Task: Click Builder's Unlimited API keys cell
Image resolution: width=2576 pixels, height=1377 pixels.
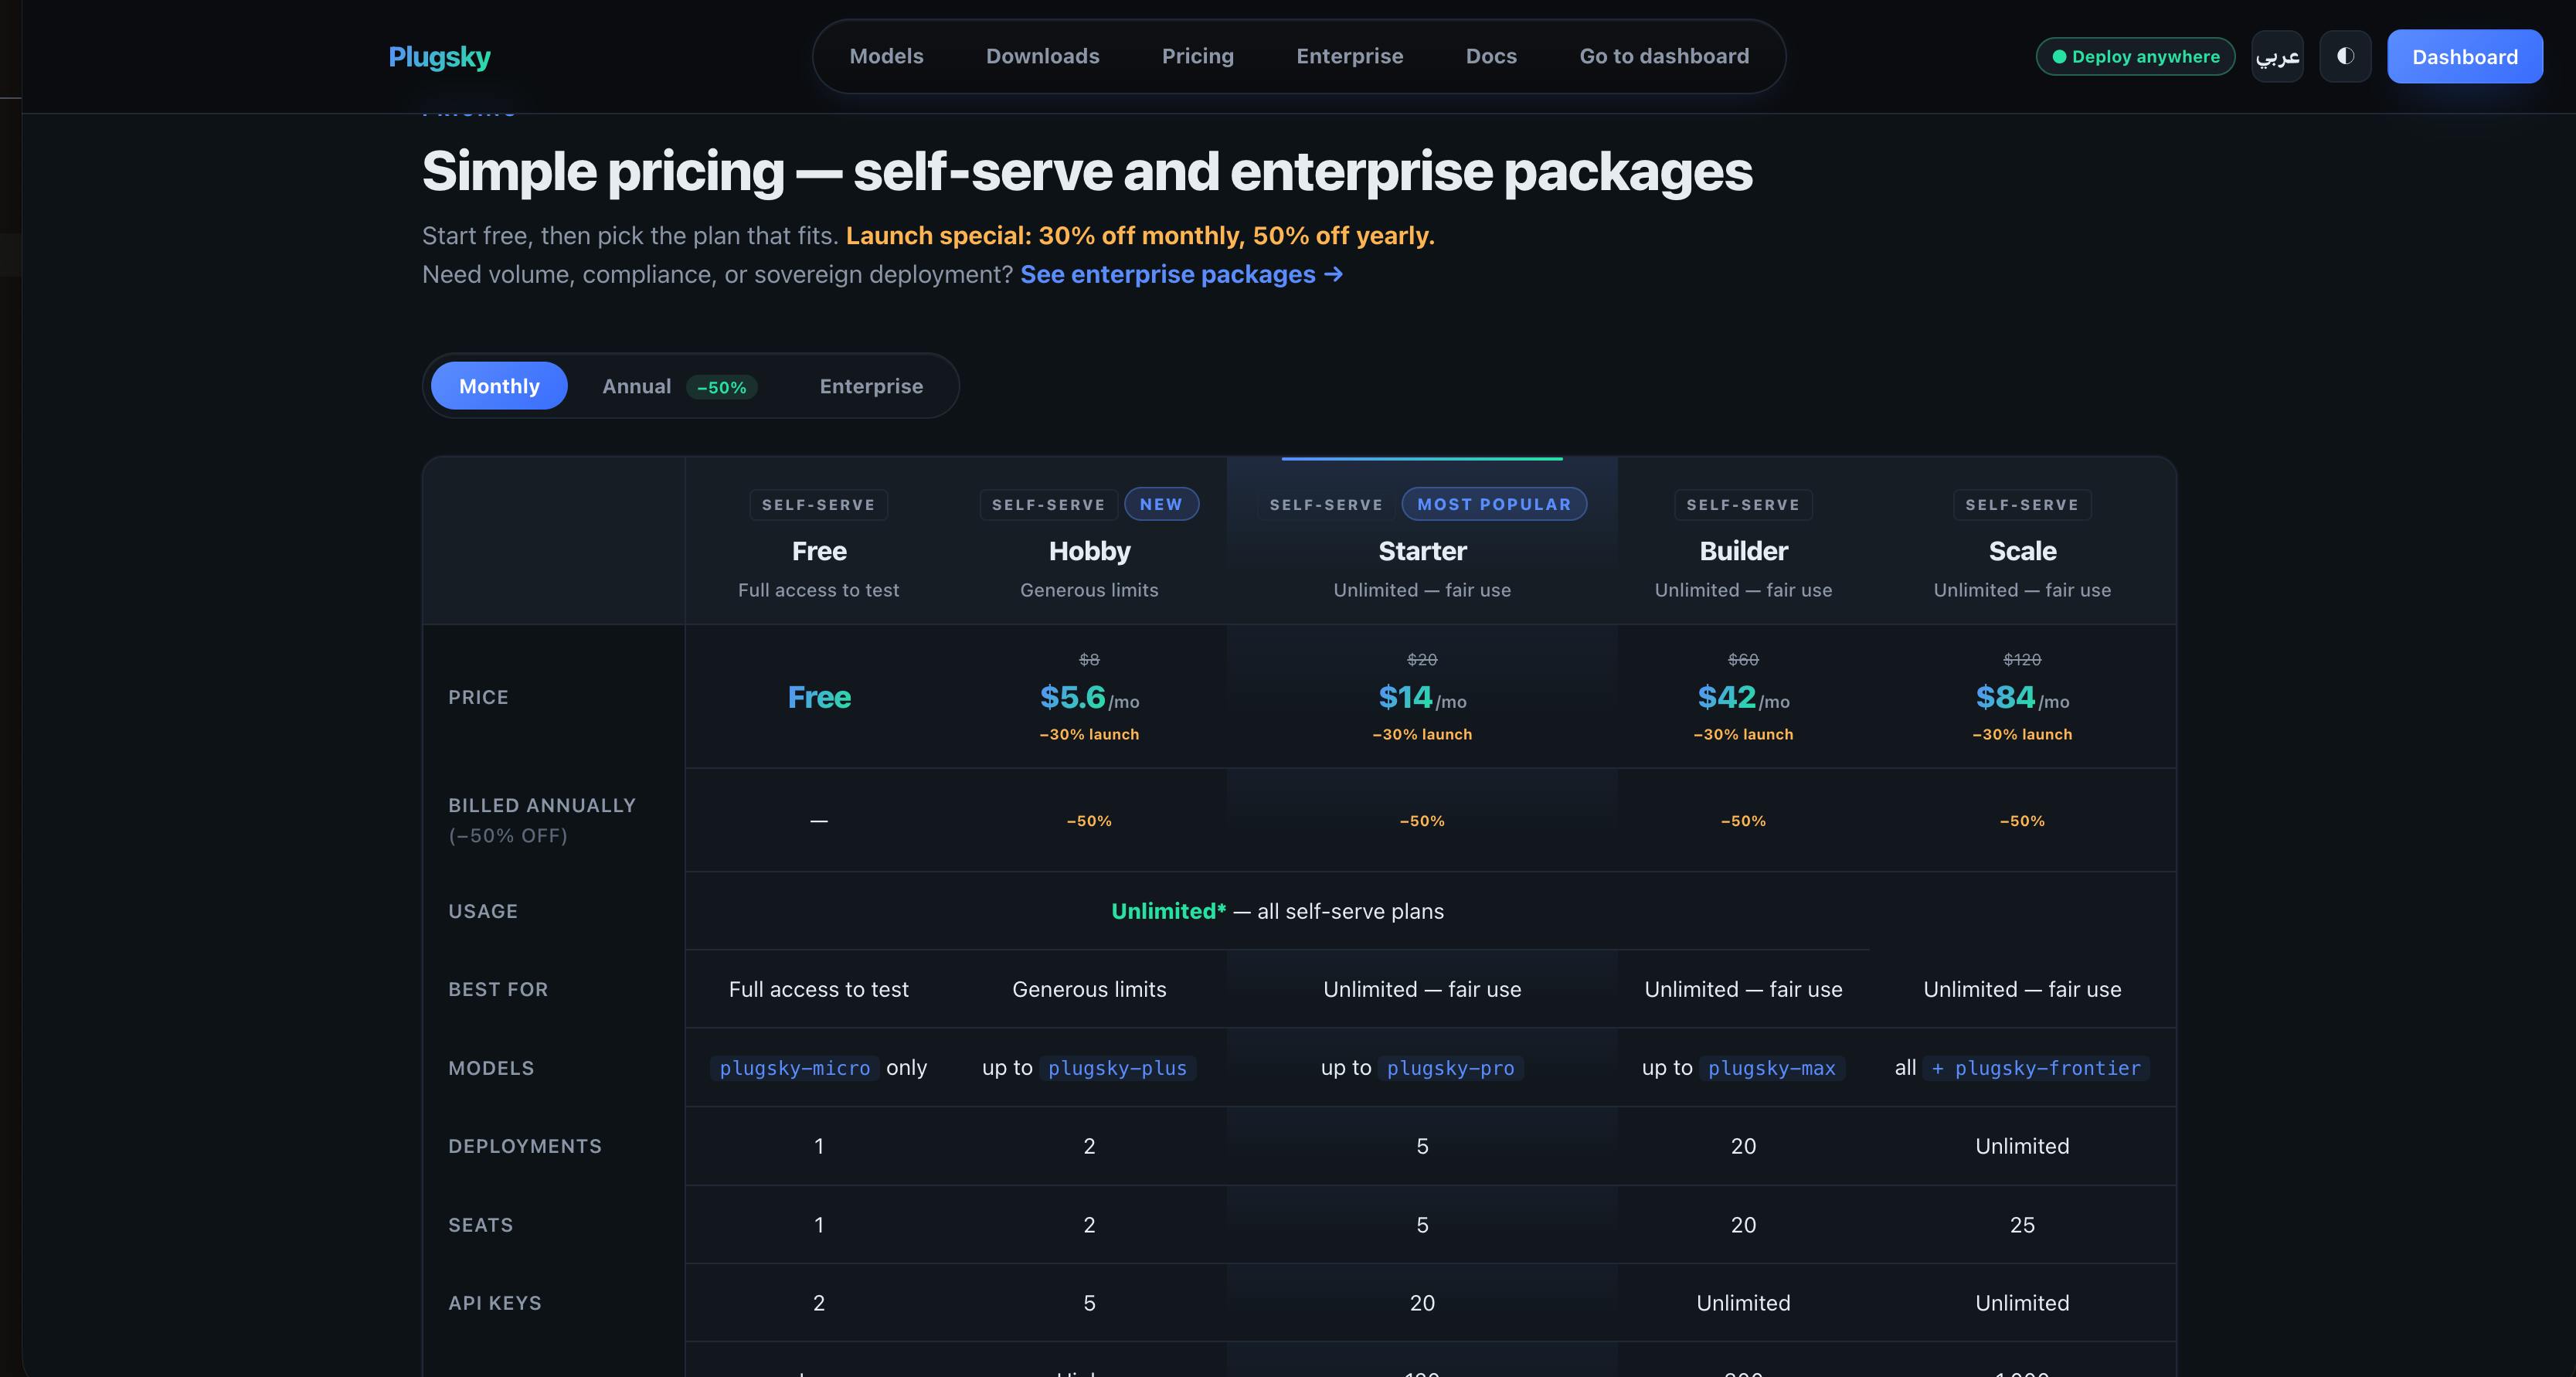Action: [1743, 1303]
